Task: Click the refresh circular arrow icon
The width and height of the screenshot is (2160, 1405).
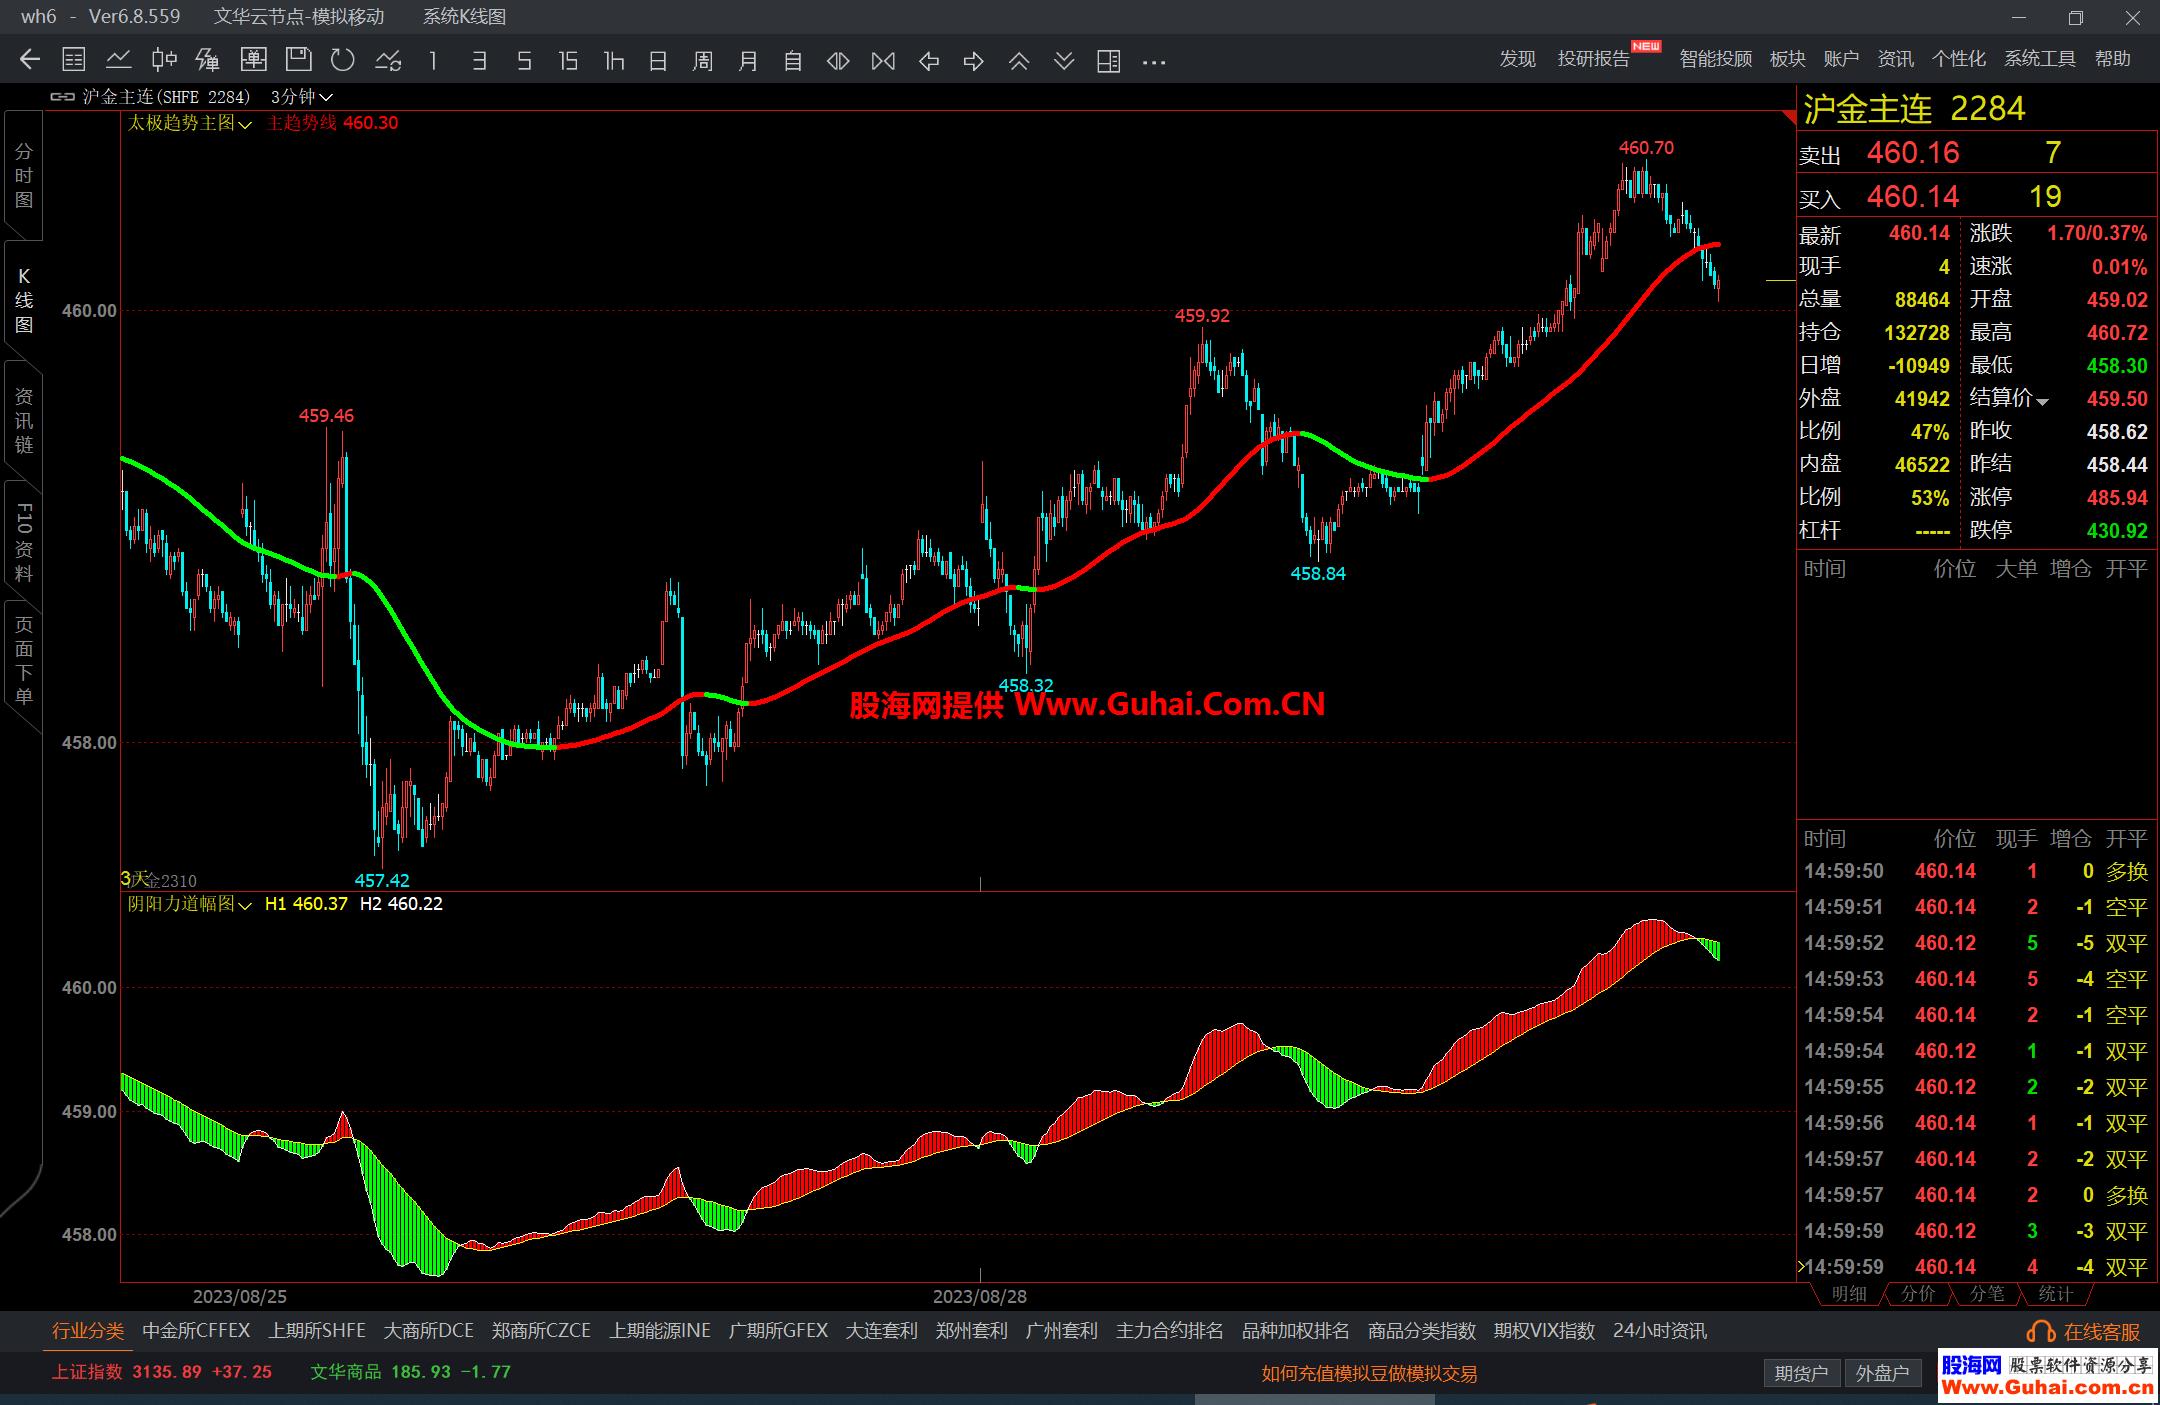Action: tap(343, 60)
